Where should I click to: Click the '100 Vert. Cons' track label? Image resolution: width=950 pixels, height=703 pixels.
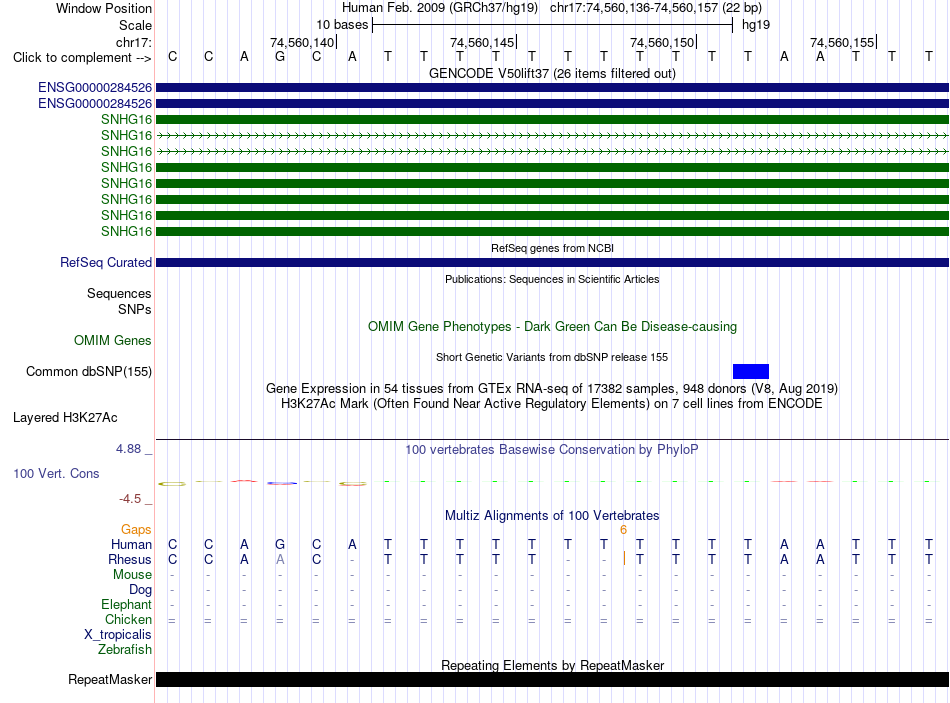pyautogui.click(x=56, y=473)
